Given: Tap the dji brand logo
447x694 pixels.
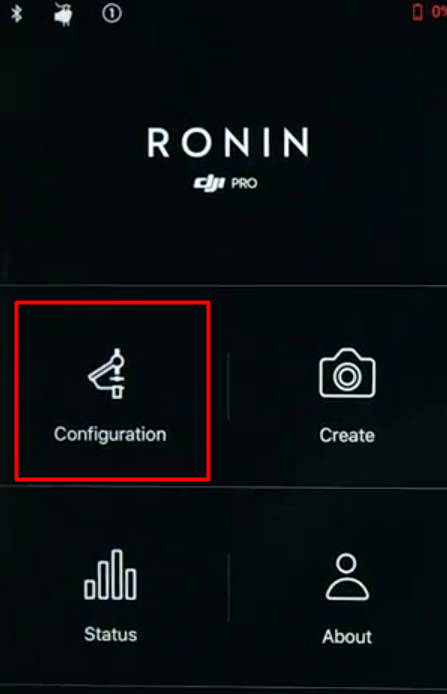Looking at the screenshot, I should click(209, 183).
